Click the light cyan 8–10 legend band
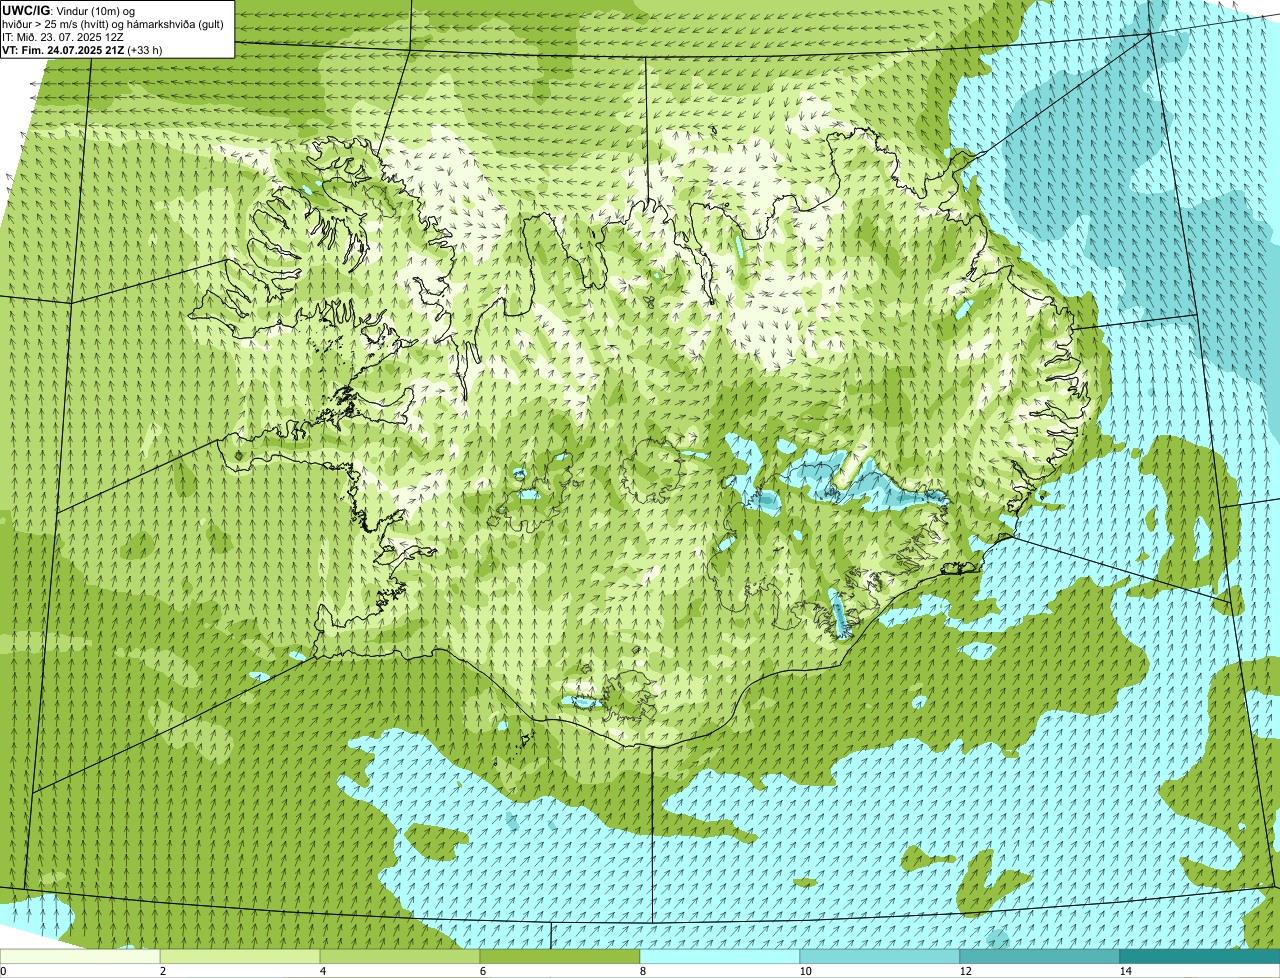Image resolution: width=1280 pixels, height=978 pixels. (x=720, y=956)
